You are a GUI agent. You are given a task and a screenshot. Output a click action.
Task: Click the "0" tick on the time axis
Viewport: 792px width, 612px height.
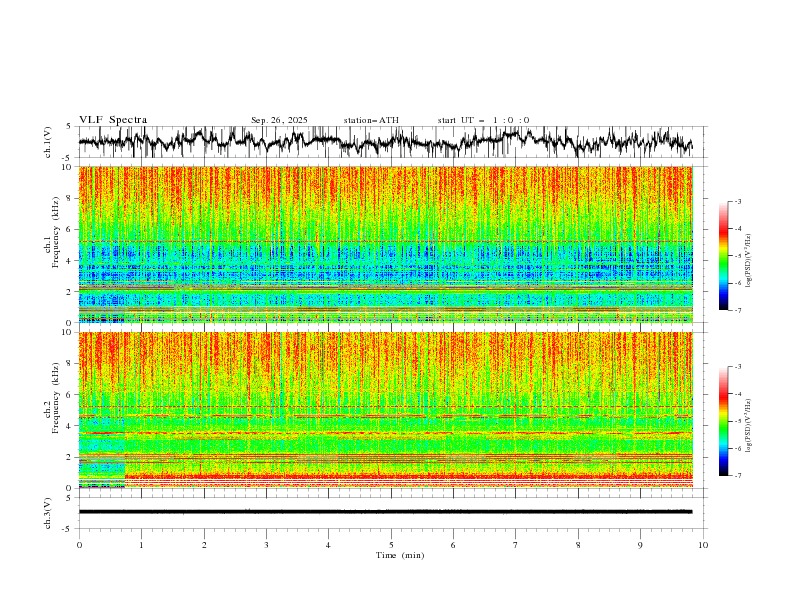(x=79, y=545)
